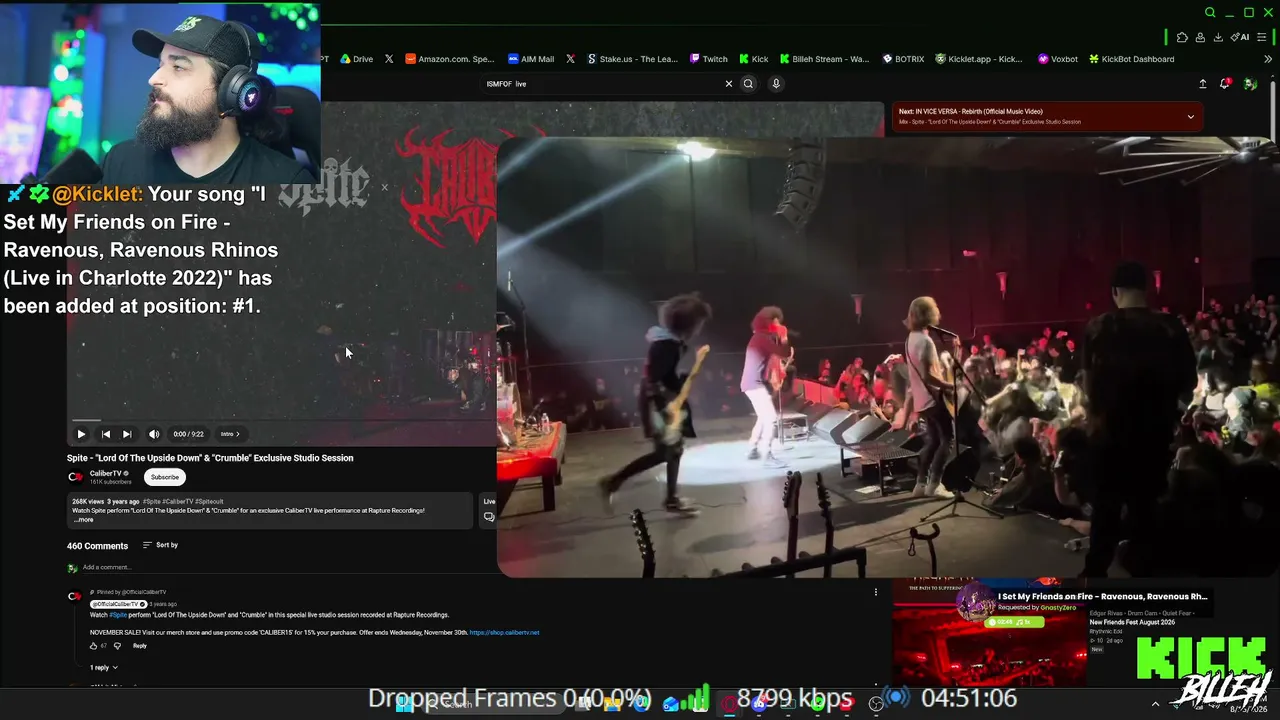This screenshot has height=720, width=1280.
Task: Open the shop.calibertv.net link
Action: click(x=504, y=633)
